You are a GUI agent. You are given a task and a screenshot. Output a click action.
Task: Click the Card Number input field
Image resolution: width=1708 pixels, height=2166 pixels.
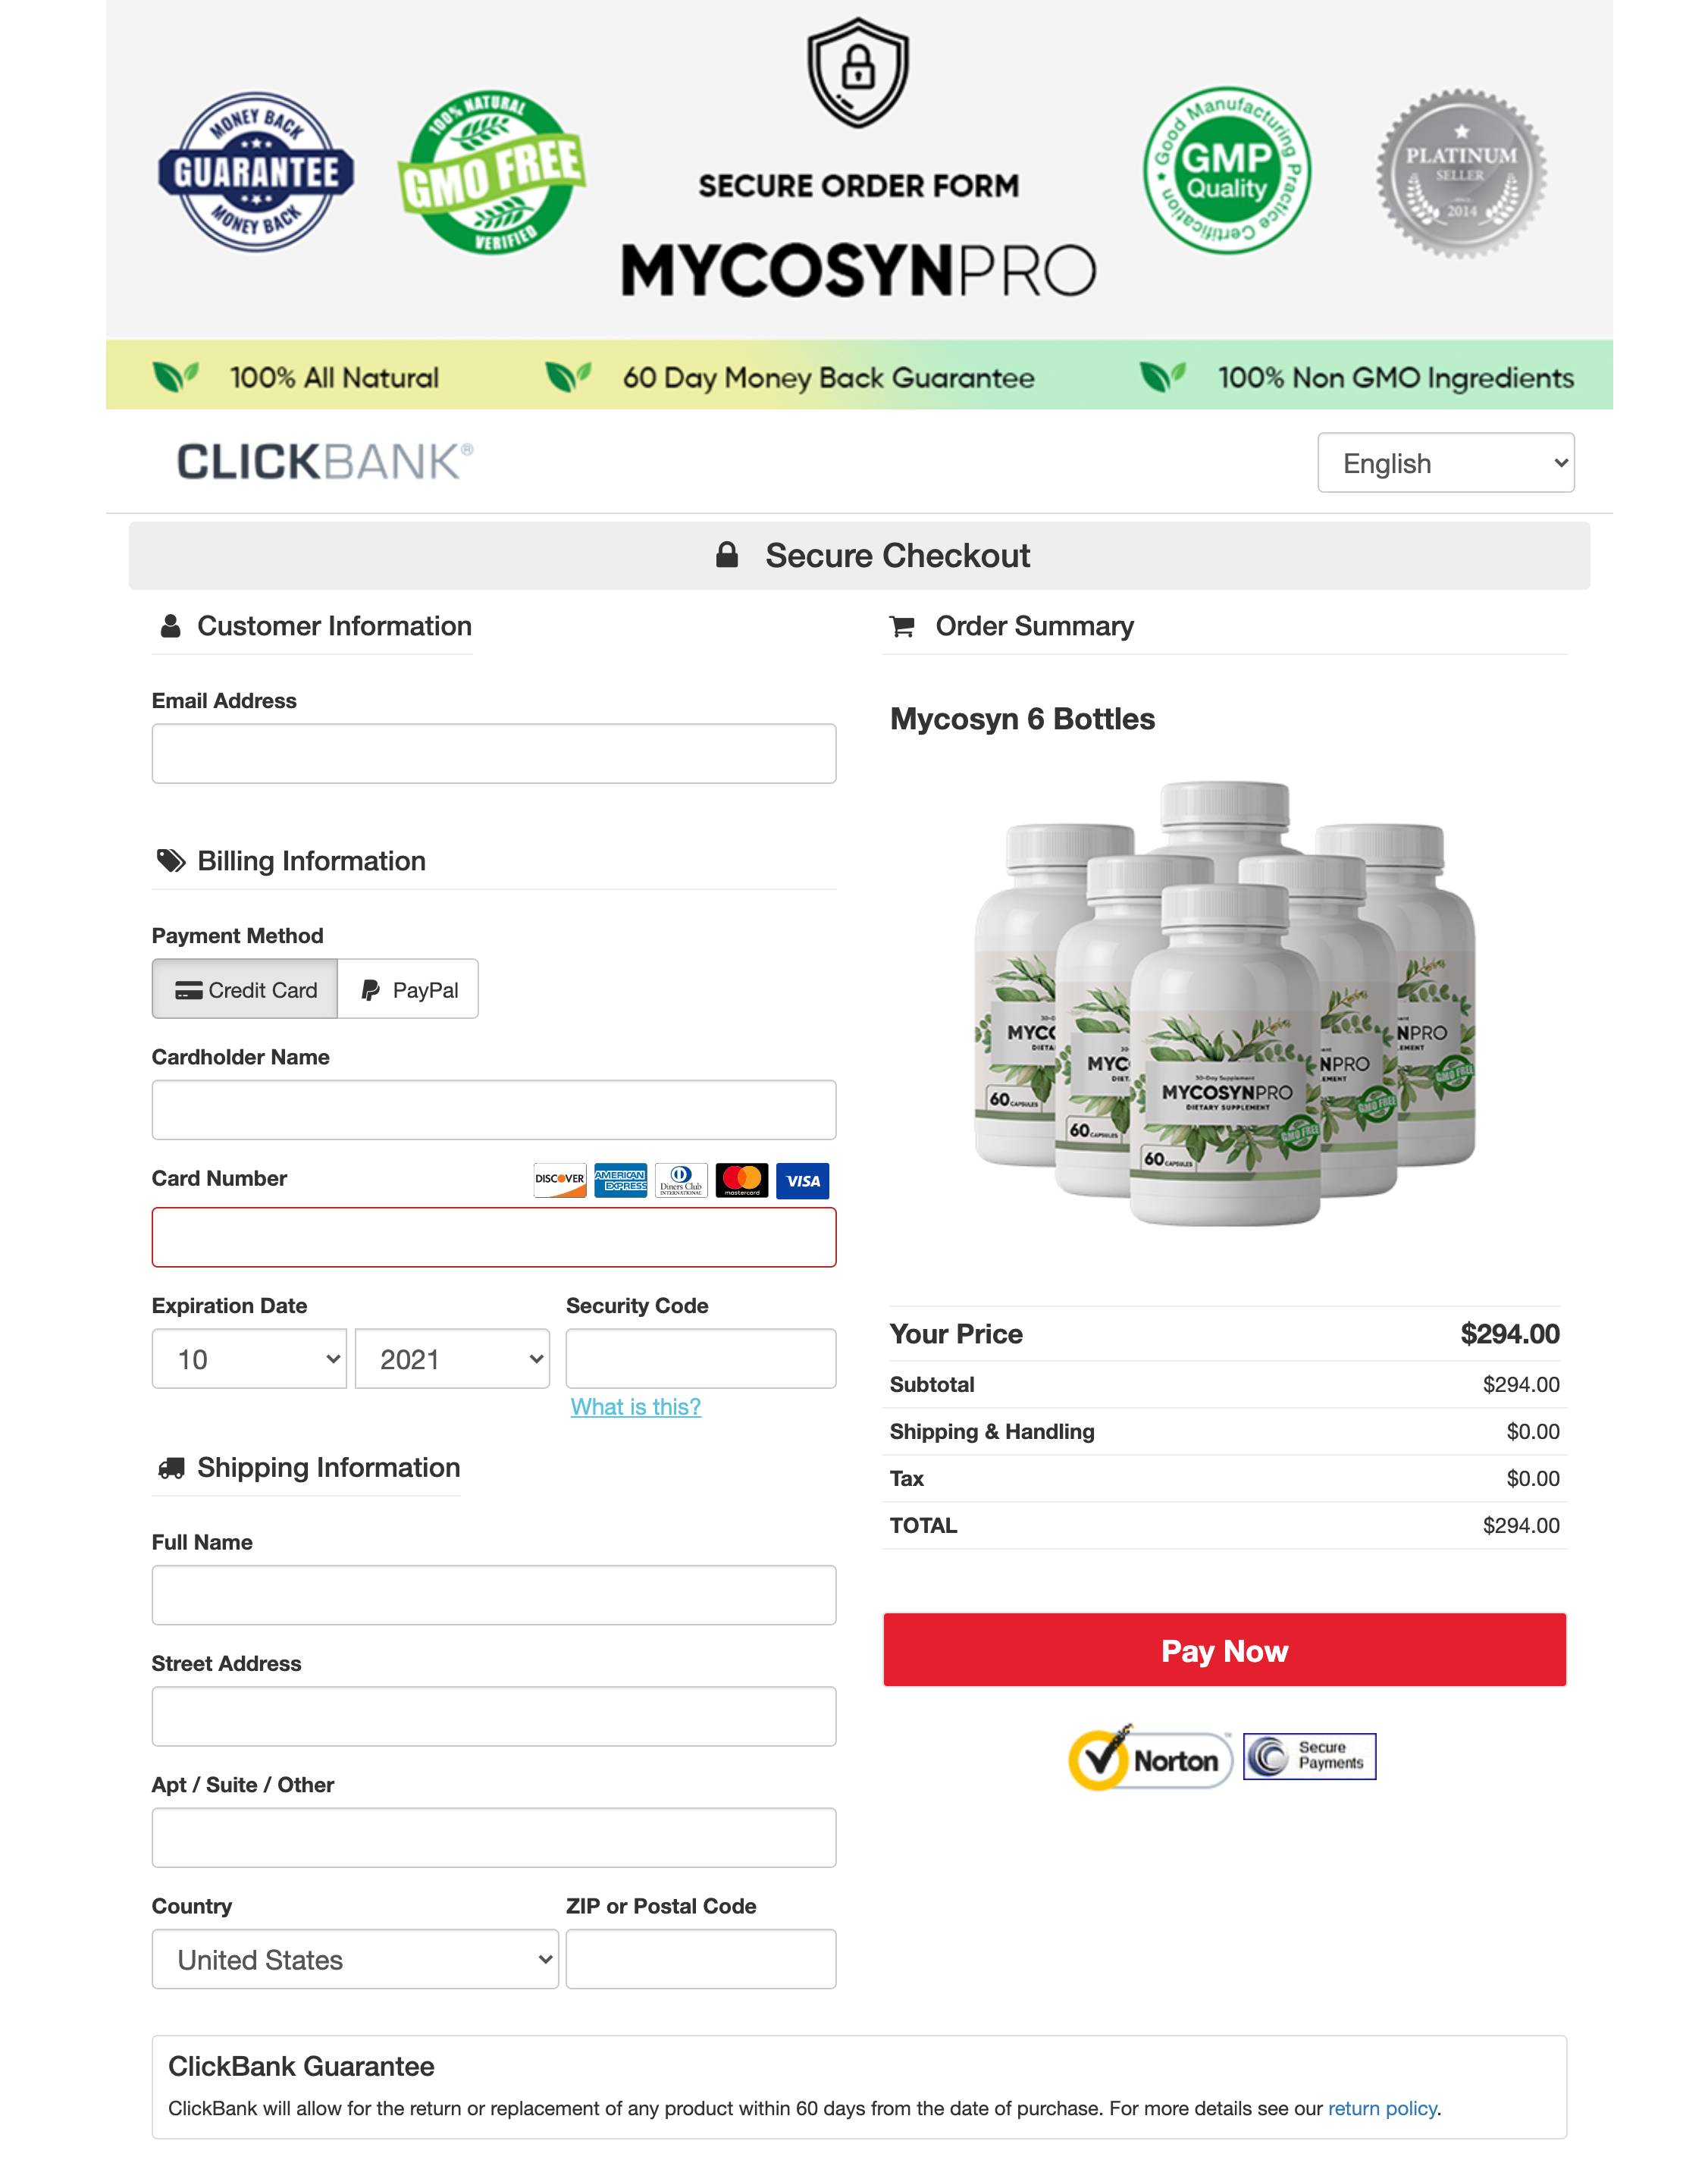(492, 1236)
